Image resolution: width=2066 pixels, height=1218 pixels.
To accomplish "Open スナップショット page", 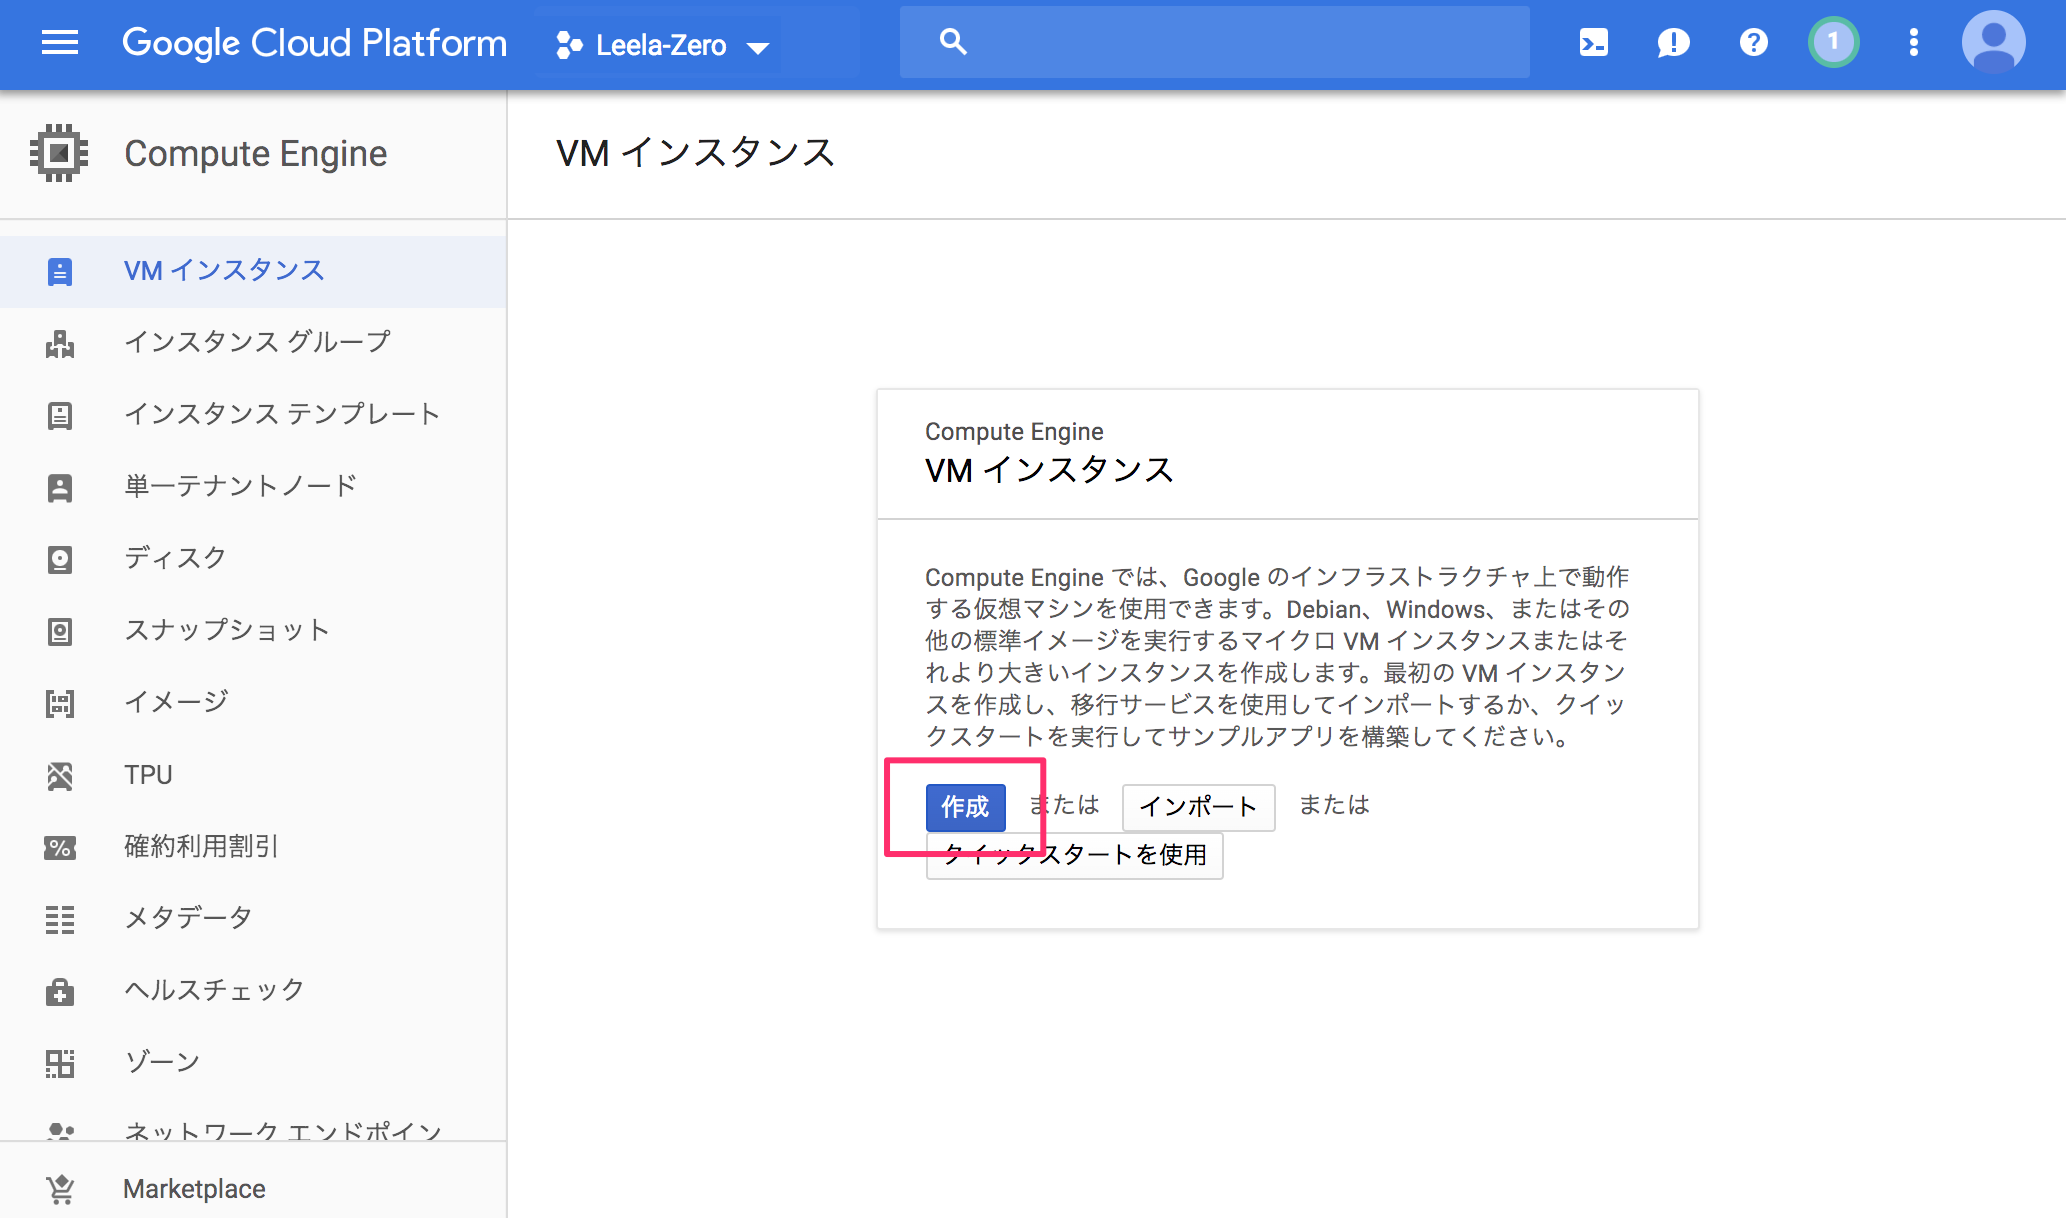I will coord(253,631).
